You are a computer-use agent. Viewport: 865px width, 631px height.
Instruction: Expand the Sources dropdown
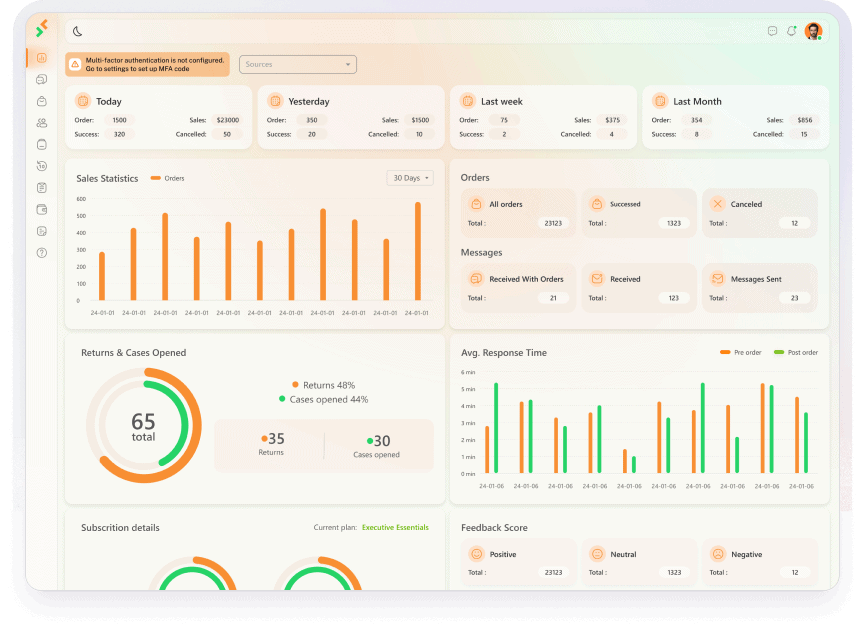tap(298, 65)
